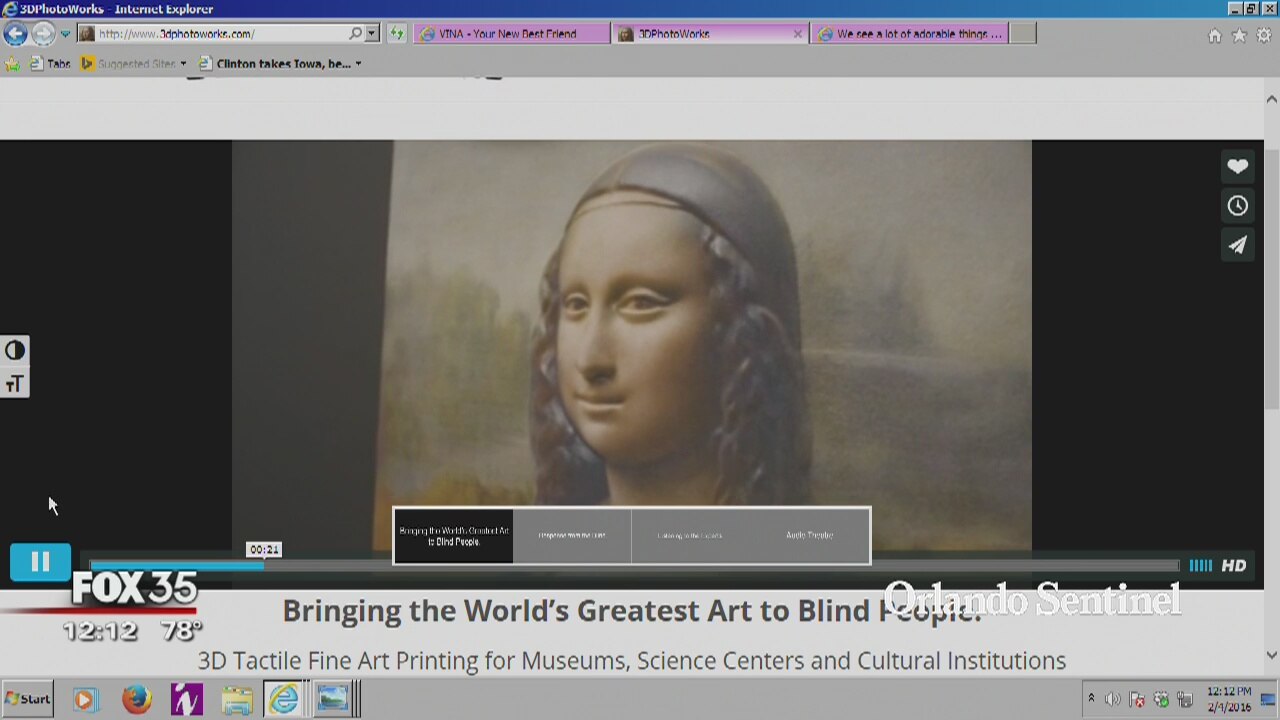Viewport: 1280px width, 720px height.
Task: Seek along the video progress bar
Action: coord(634,565)
